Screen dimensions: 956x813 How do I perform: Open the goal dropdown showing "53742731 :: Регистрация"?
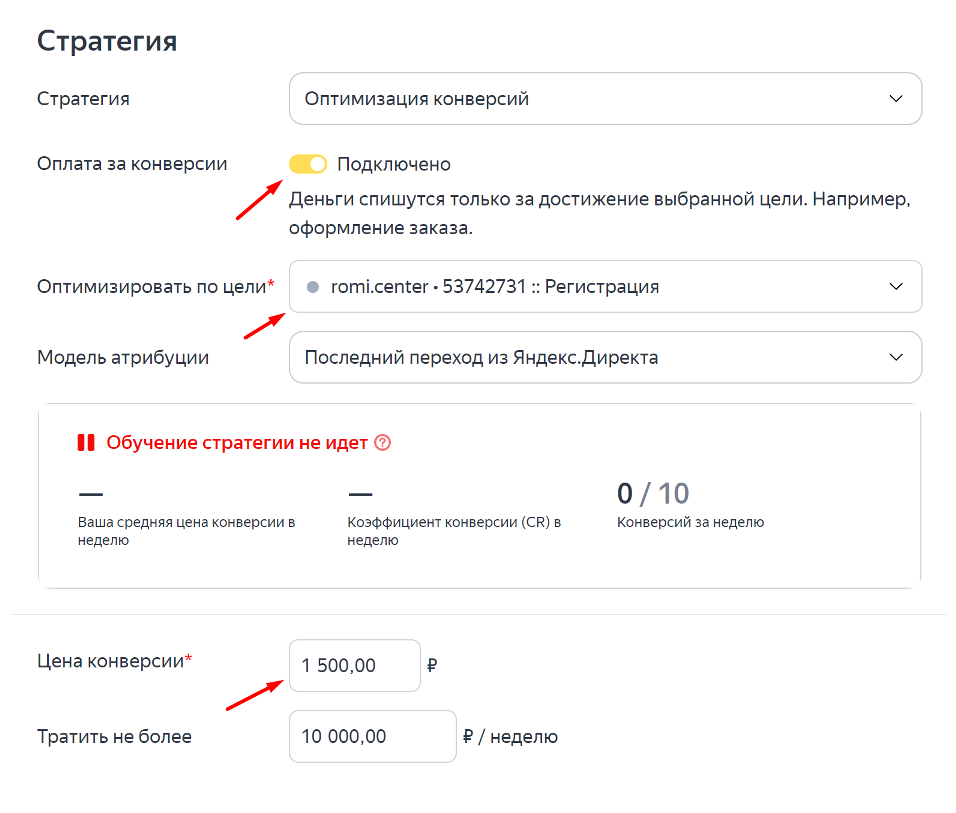tap(605, 286)
